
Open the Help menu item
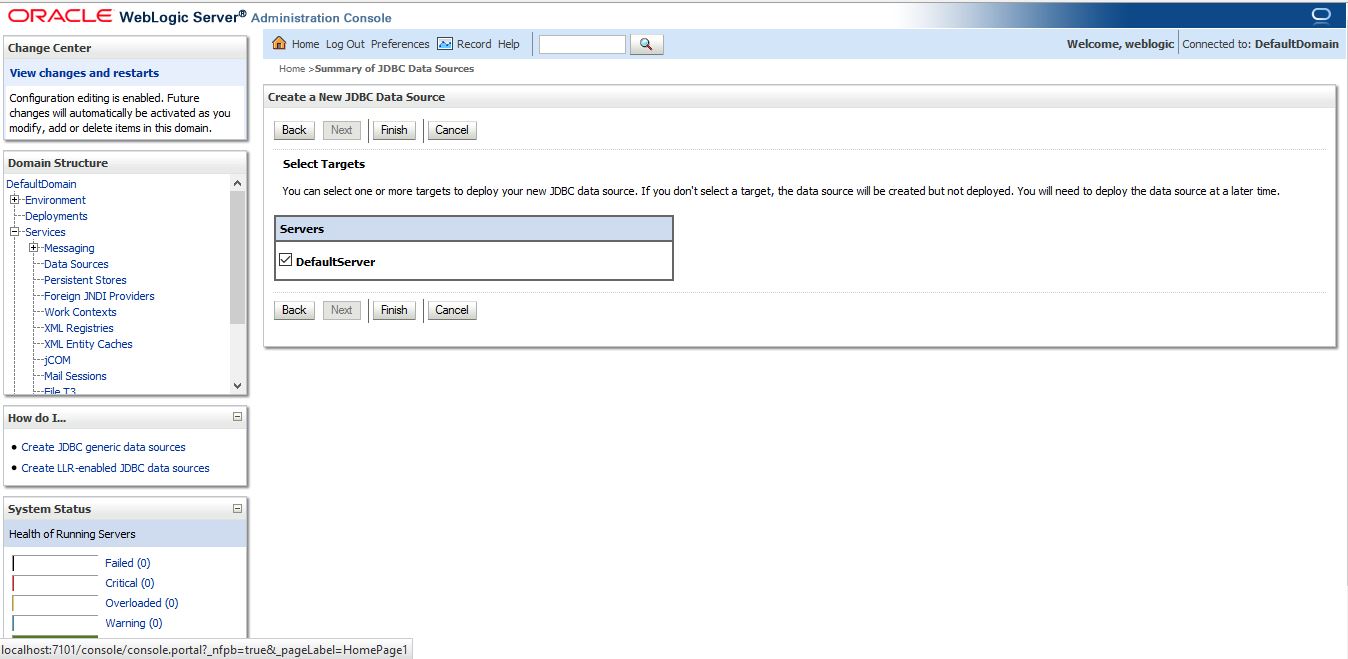pyautogui.click(x=509, y=44)
